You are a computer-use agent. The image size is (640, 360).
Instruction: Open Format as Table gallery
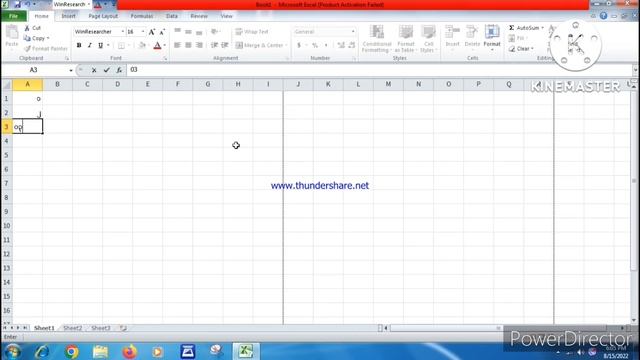tap(405, 39)
